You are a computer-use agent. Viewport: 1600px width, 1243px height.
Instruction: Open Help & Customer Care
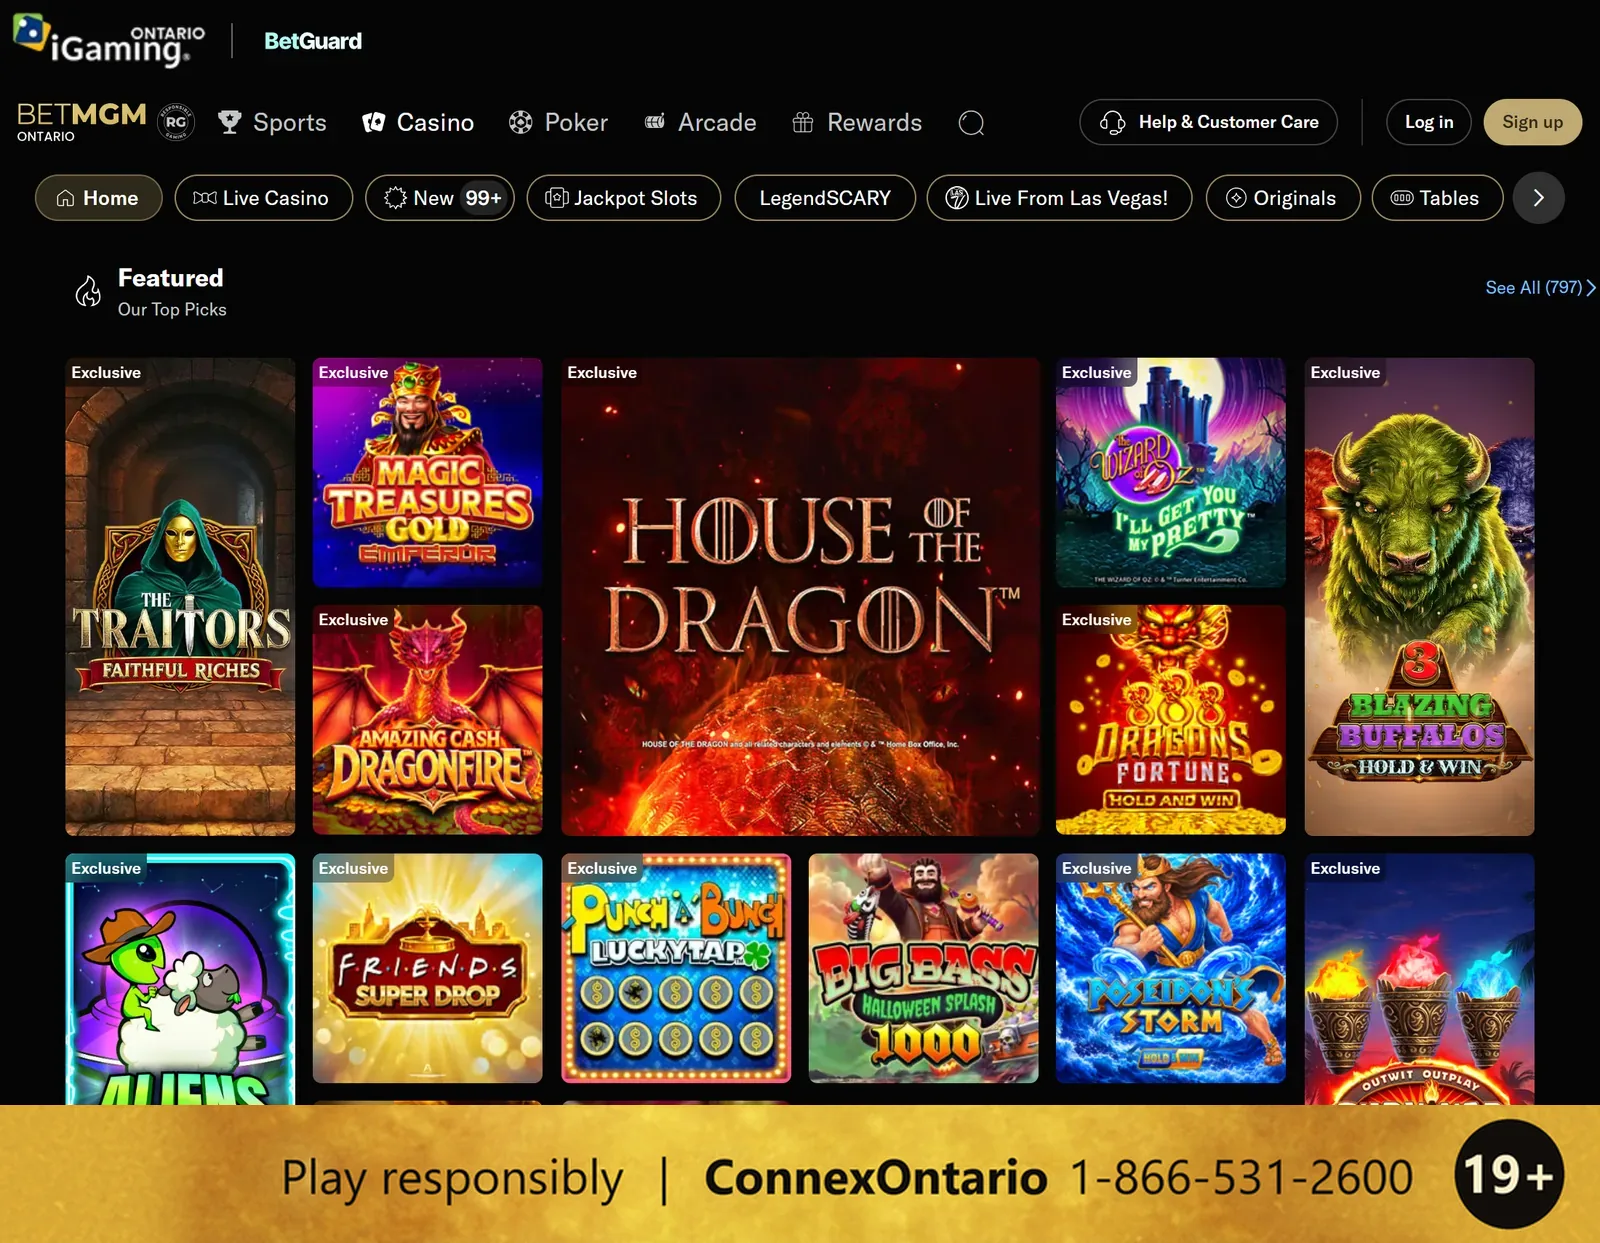point(1208,122)
